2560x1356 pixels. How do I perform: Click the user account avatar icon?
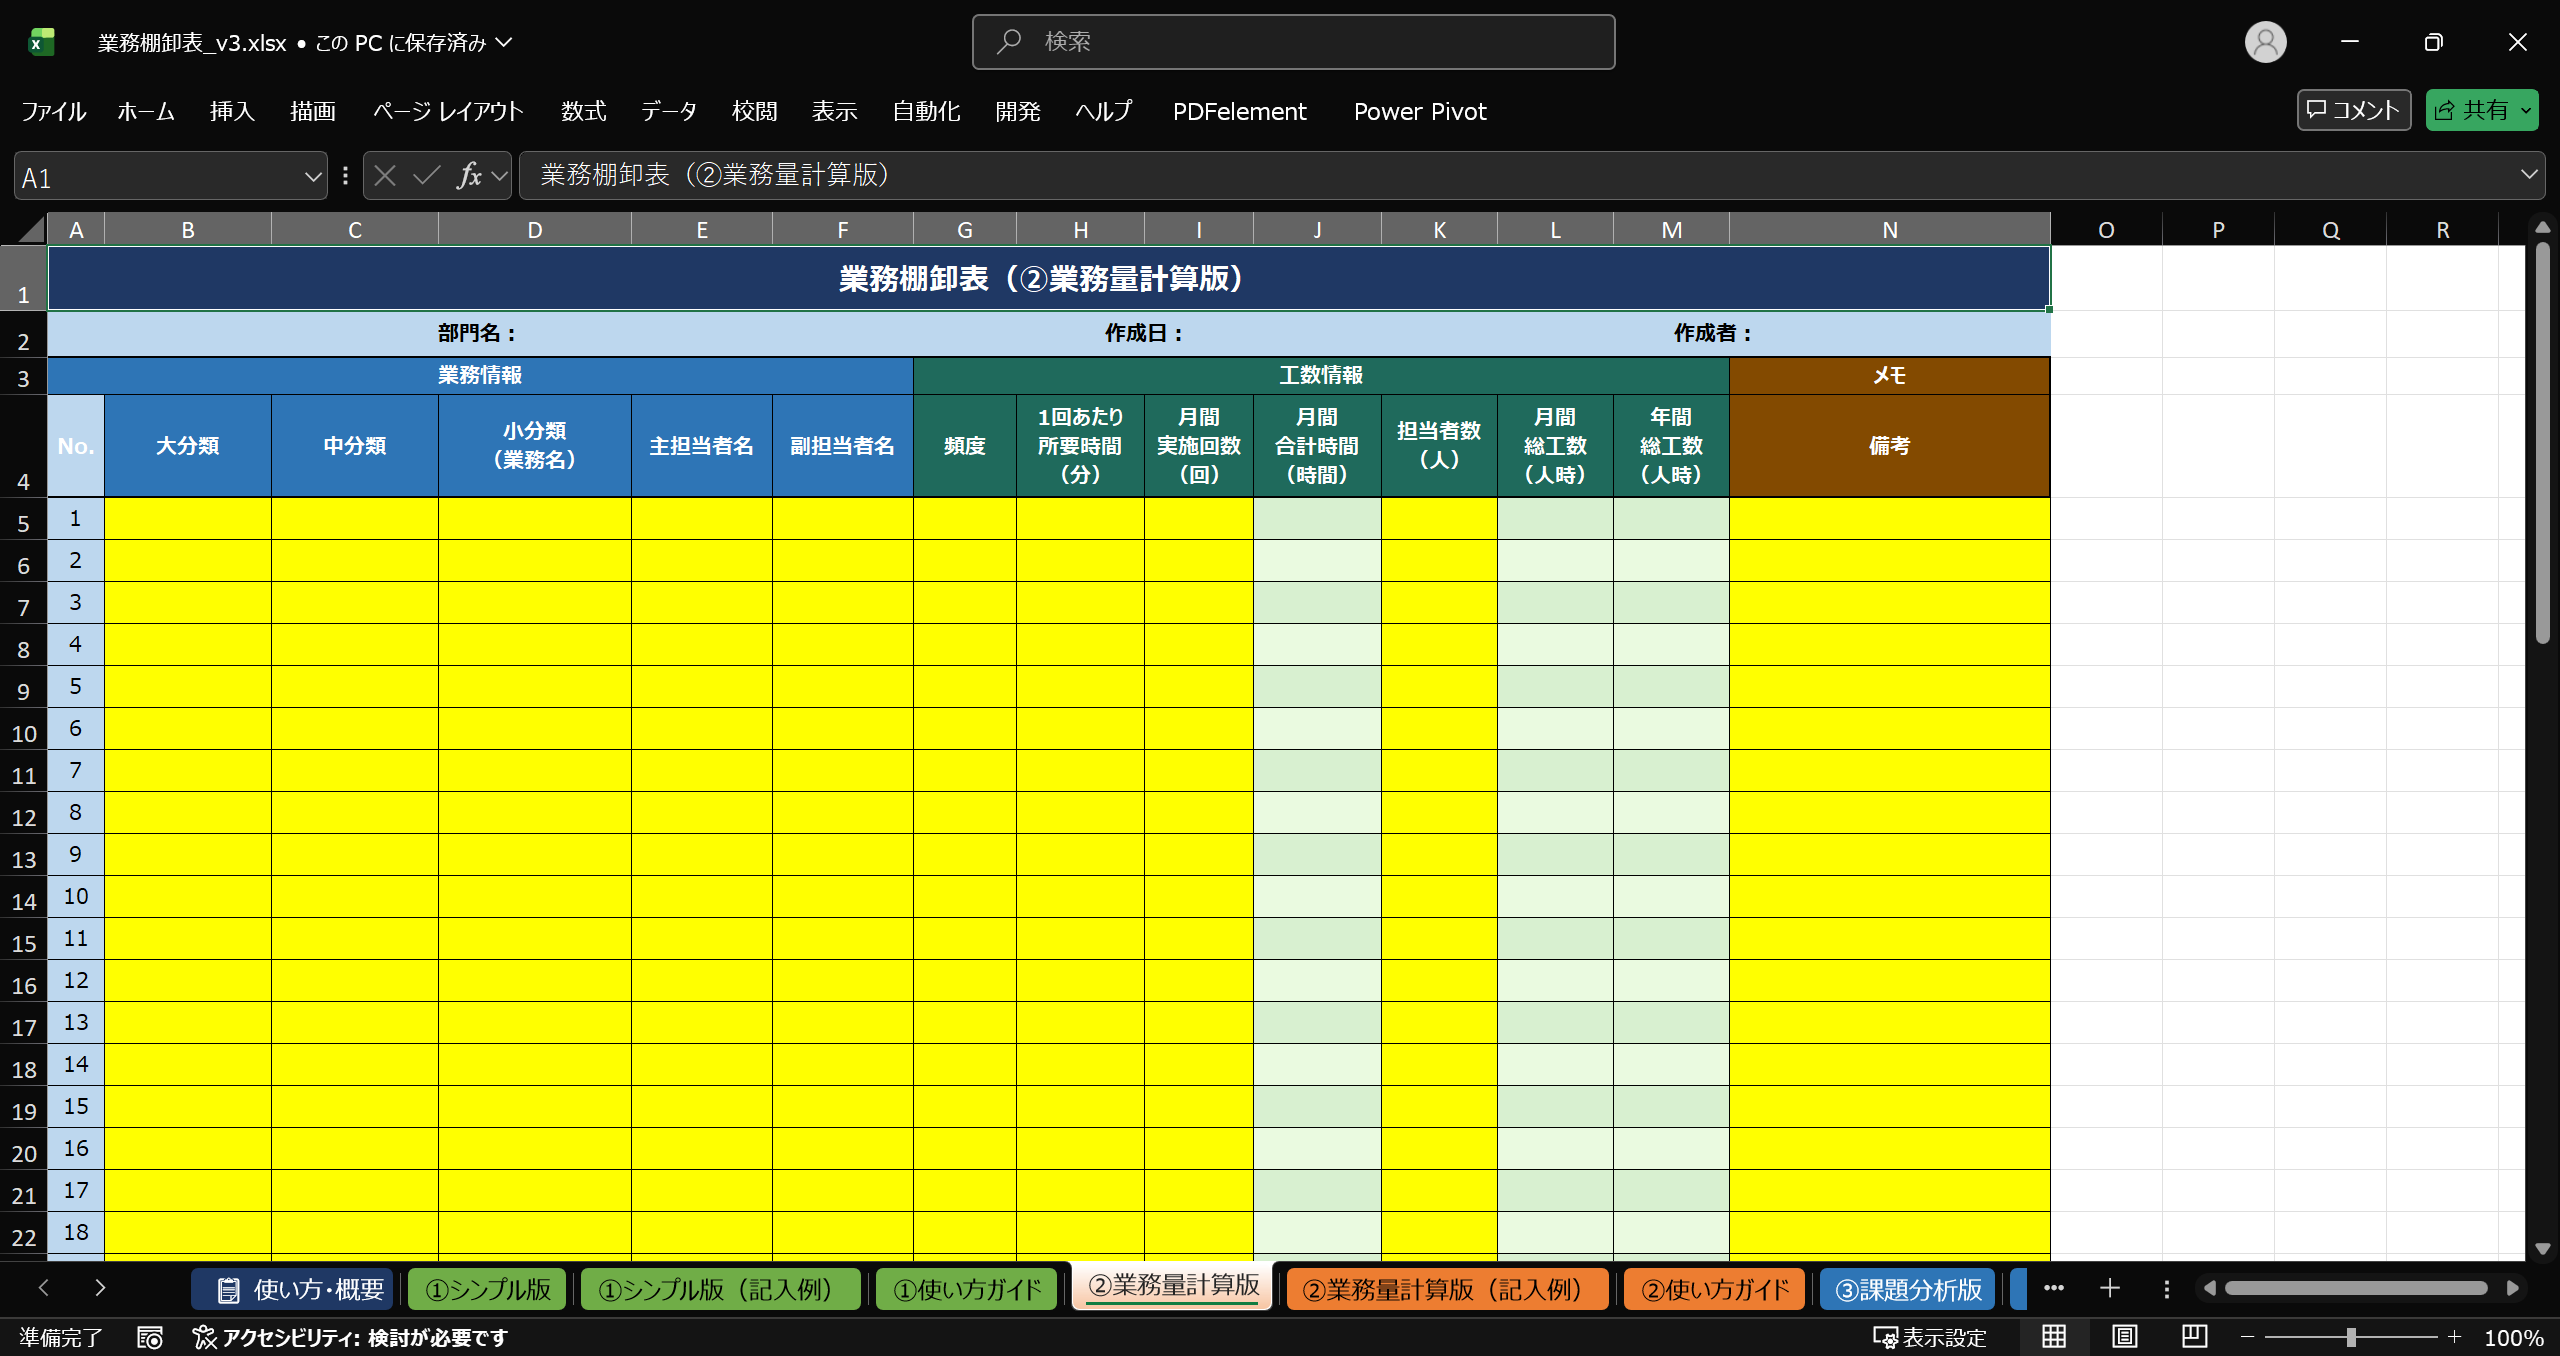coord(2265,42)
